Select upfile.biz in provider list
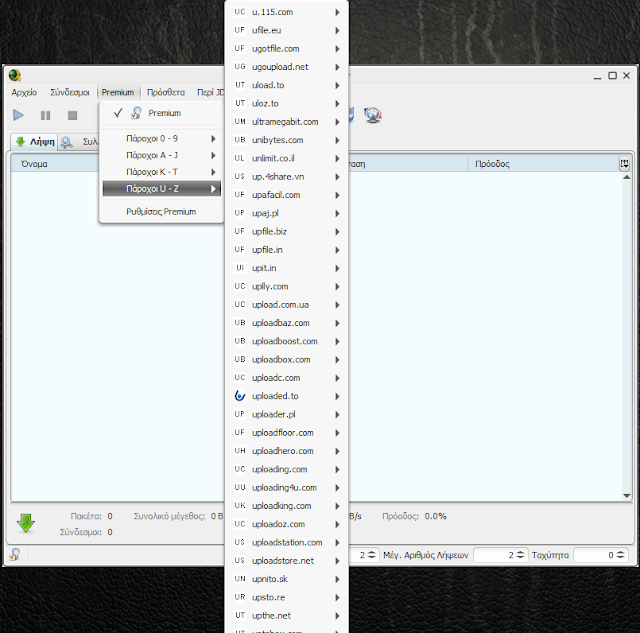Screen dimensions: 640x633 pyautogui.click(x=287, y=232)
